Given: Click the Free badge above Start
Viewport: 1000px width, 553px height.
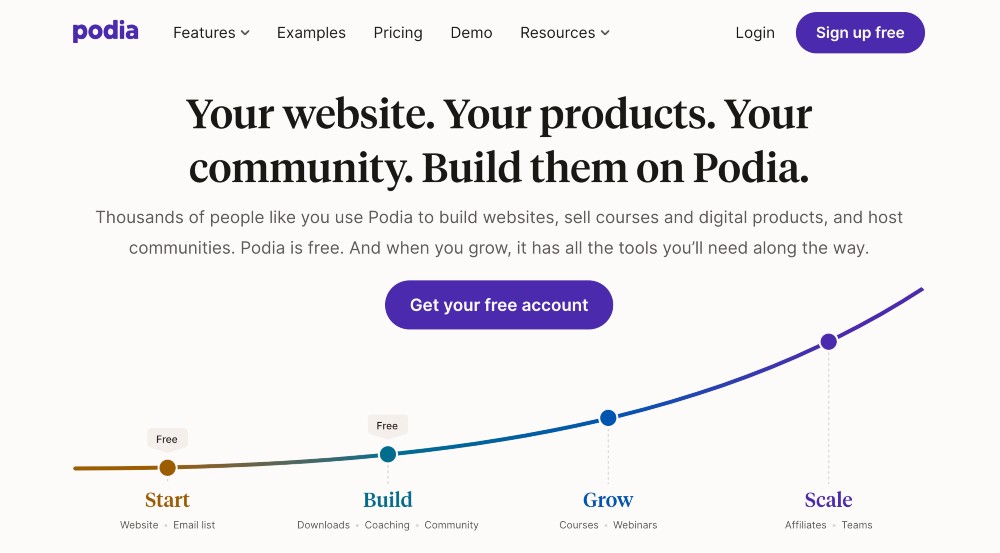Looking at the screenshot, I should 167,439.
